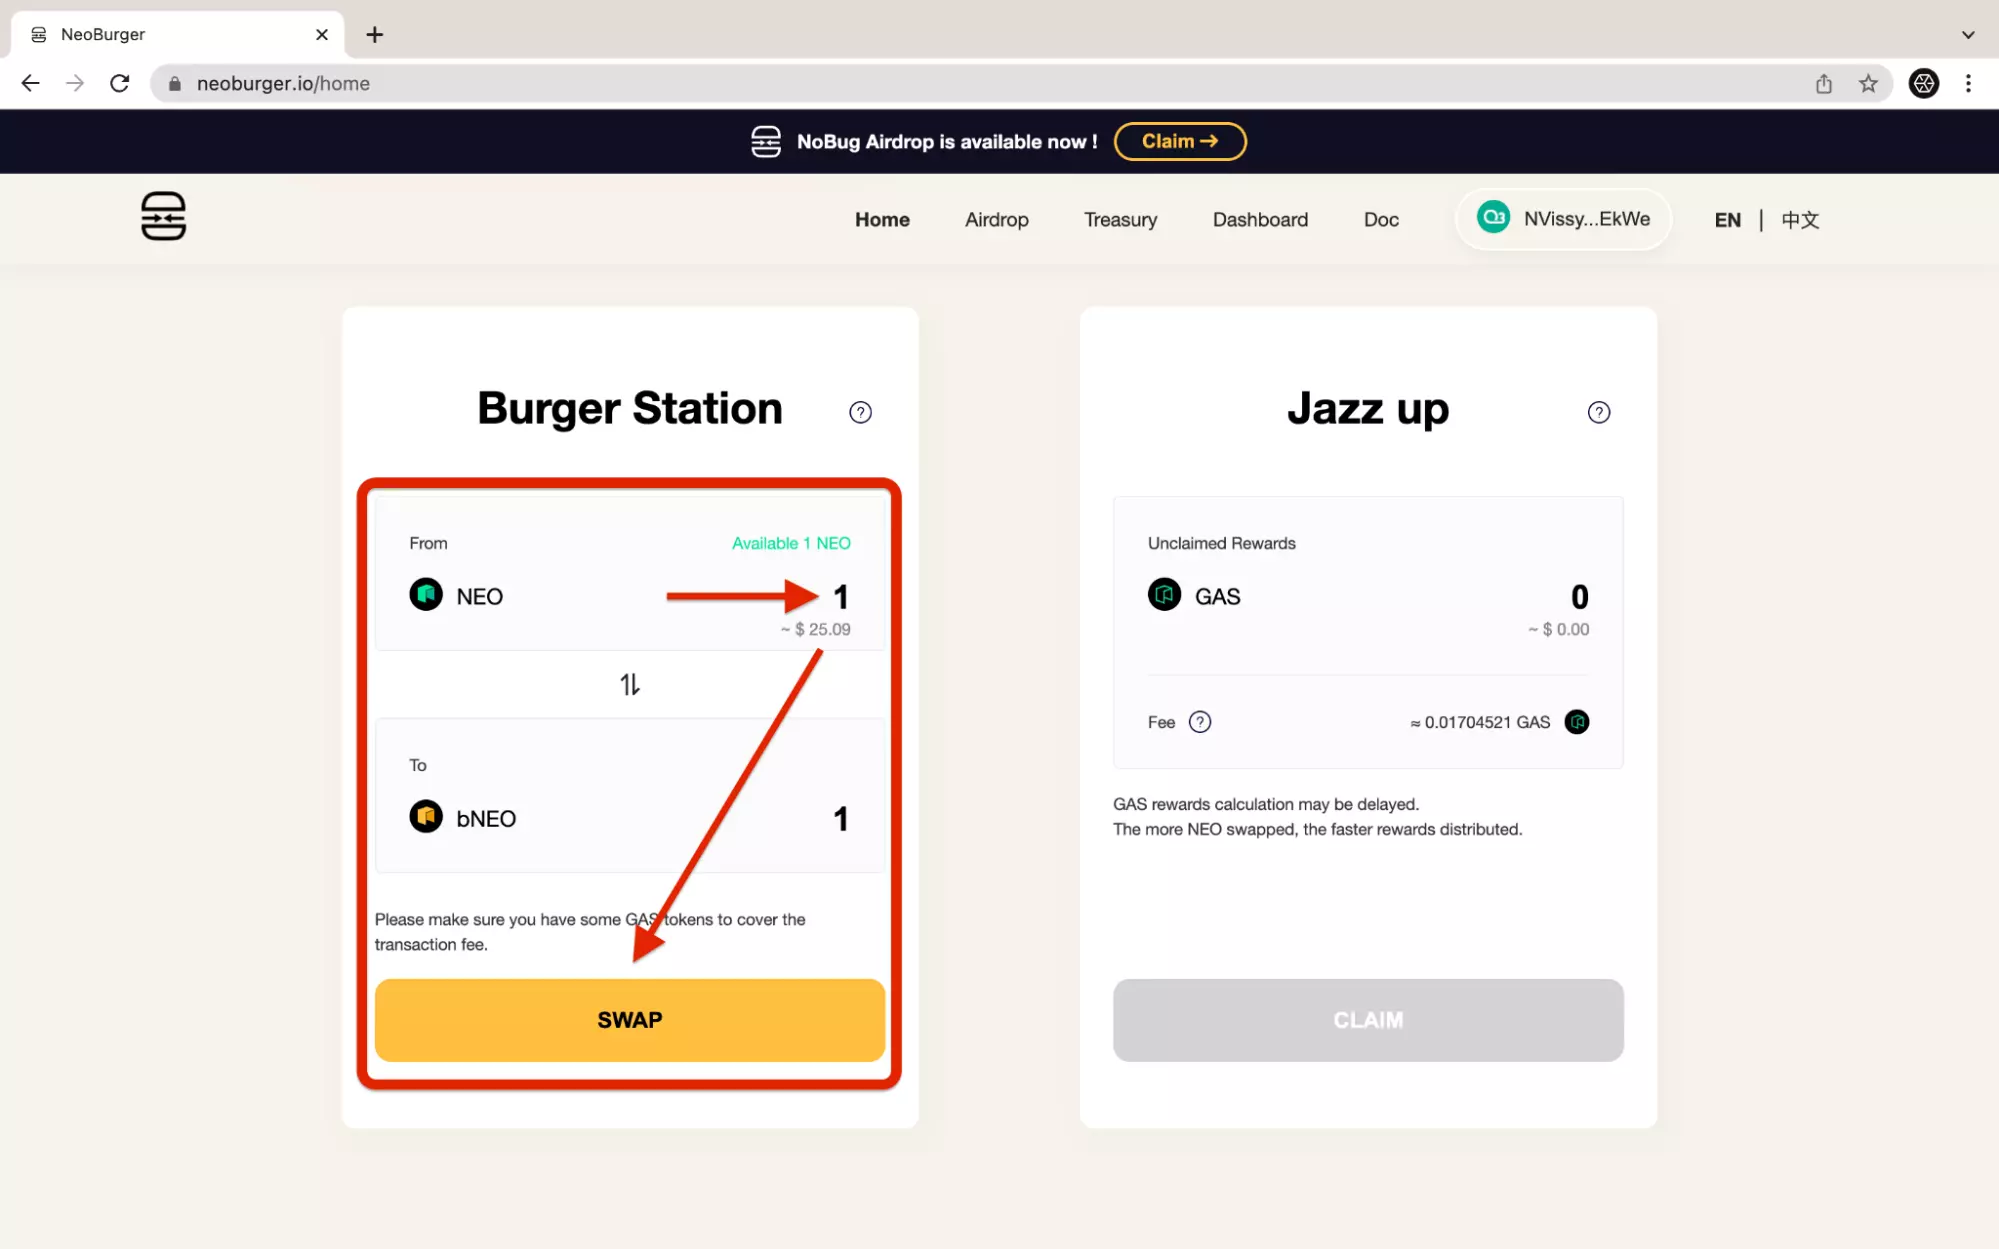Click the NEO token icon
The image size is (1999, 1250).
point(426,595)
